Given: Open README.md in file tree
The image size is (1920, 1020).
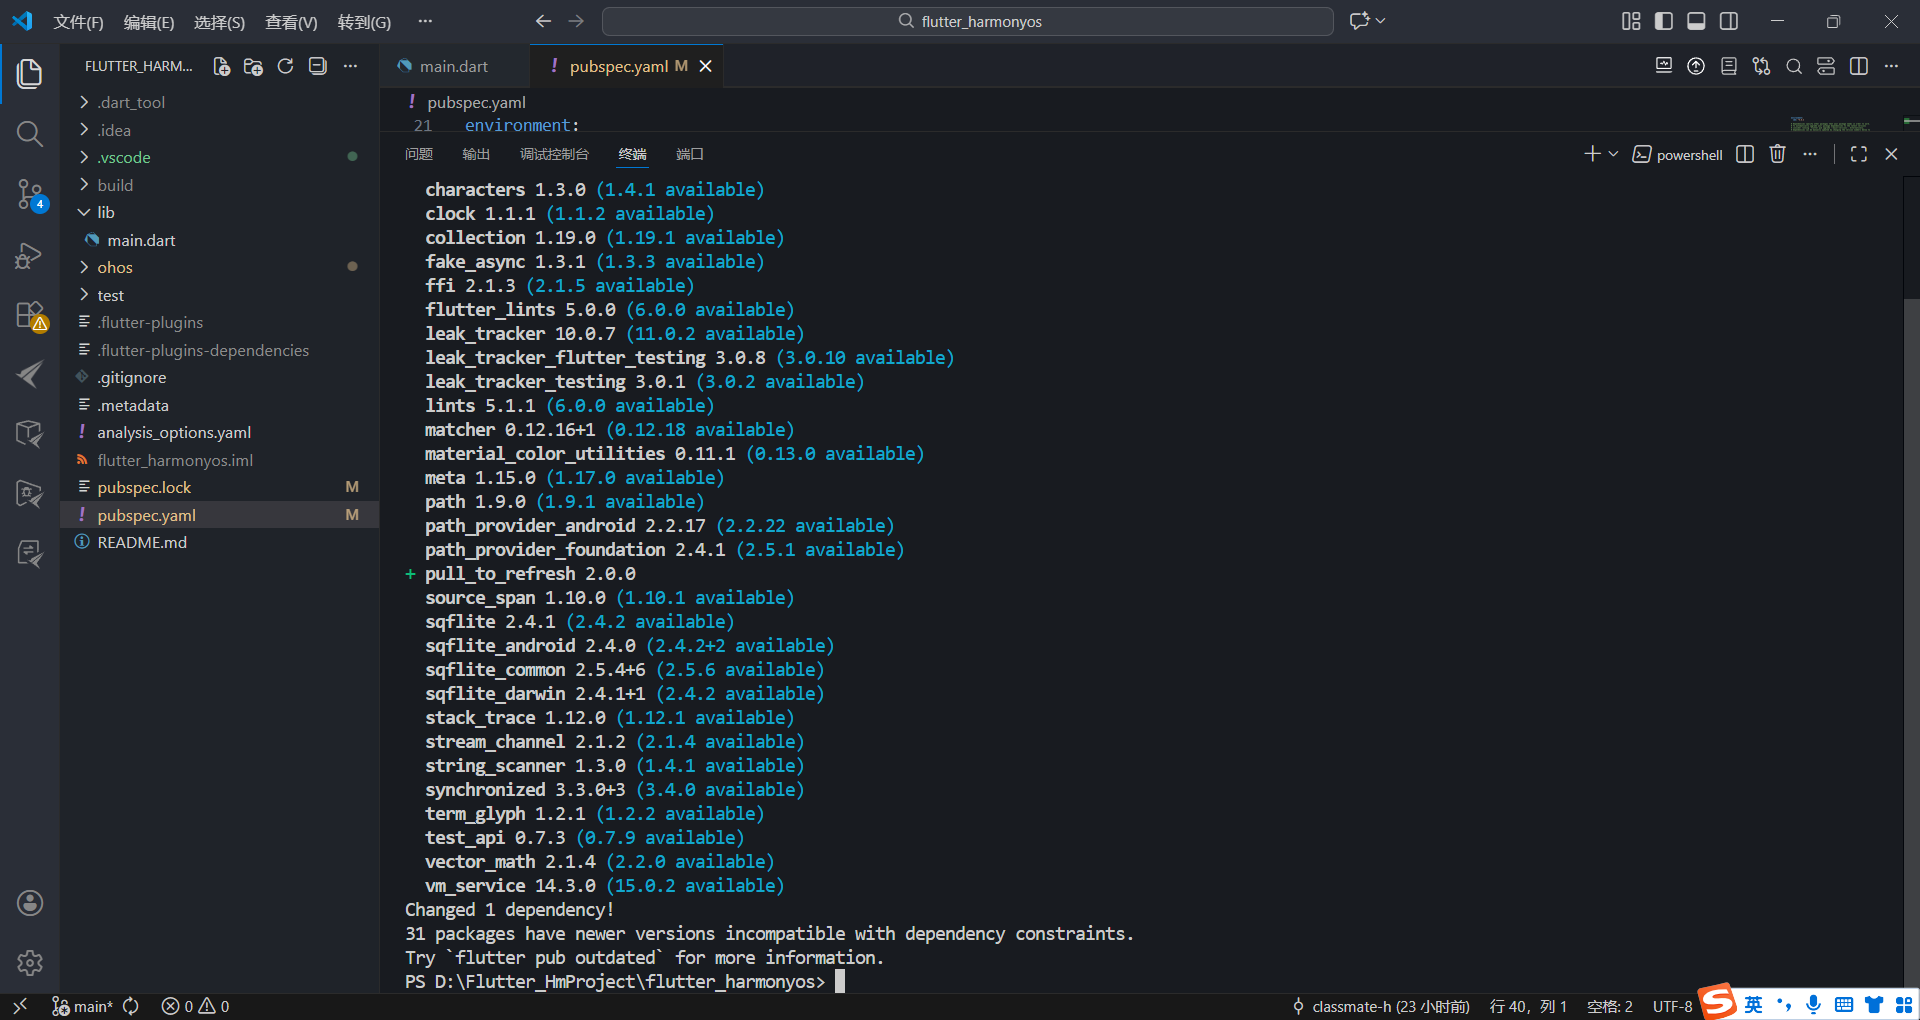Looking at the screenshot, I should coord(220,542).
